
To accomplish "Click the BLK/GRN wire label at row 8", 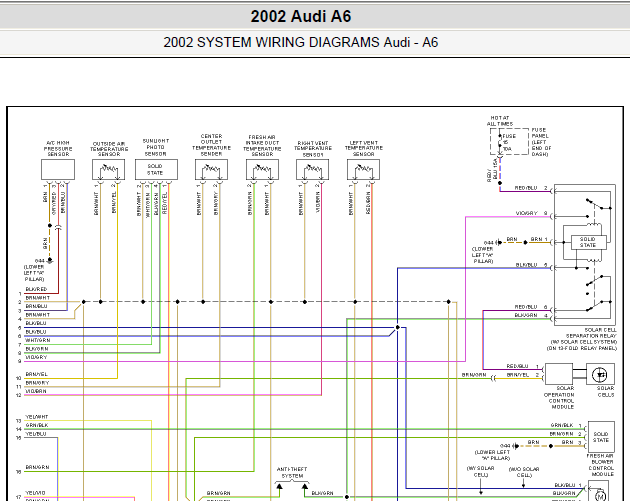I will [37, 349].
